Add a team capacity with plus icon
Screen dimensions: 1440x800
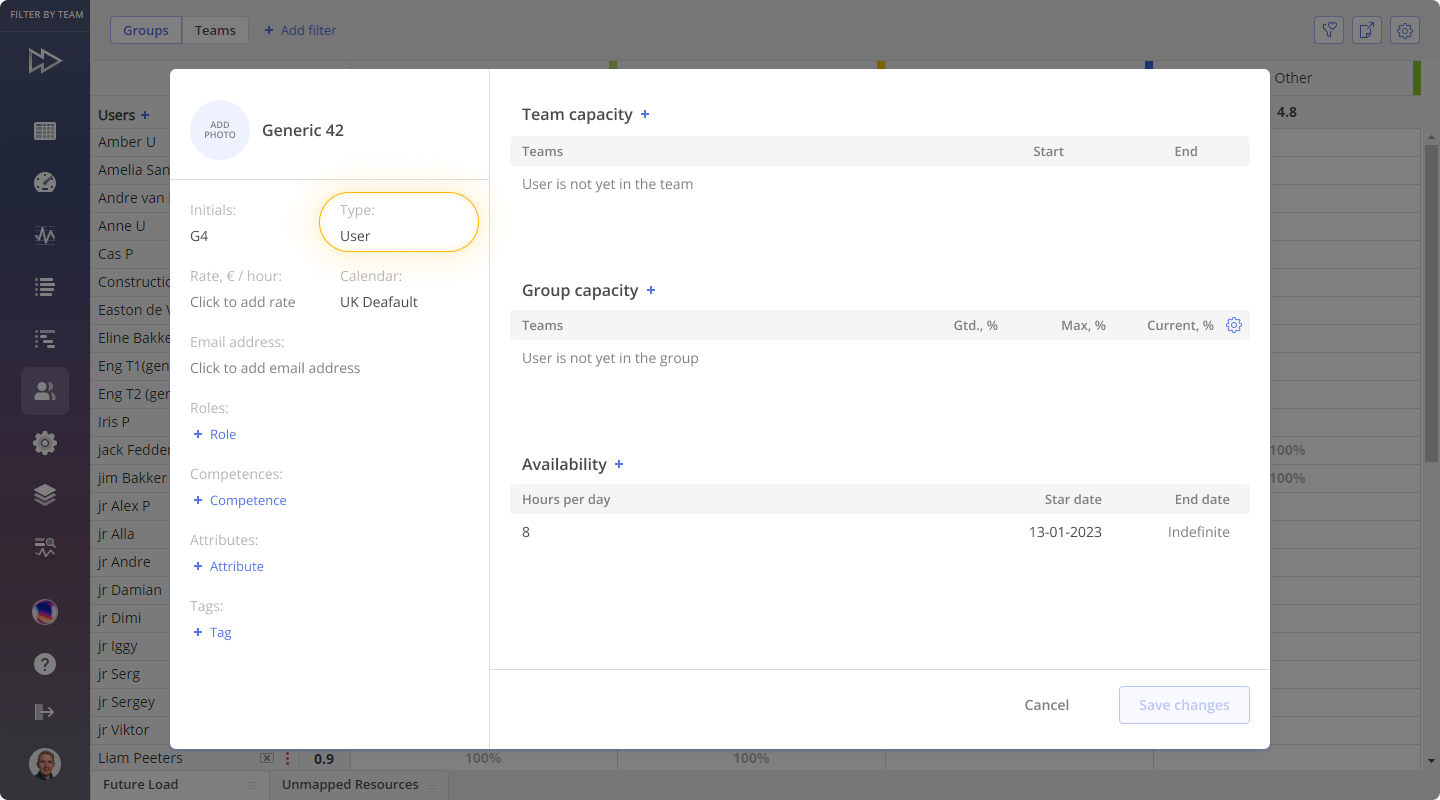[x=645, y=114]
